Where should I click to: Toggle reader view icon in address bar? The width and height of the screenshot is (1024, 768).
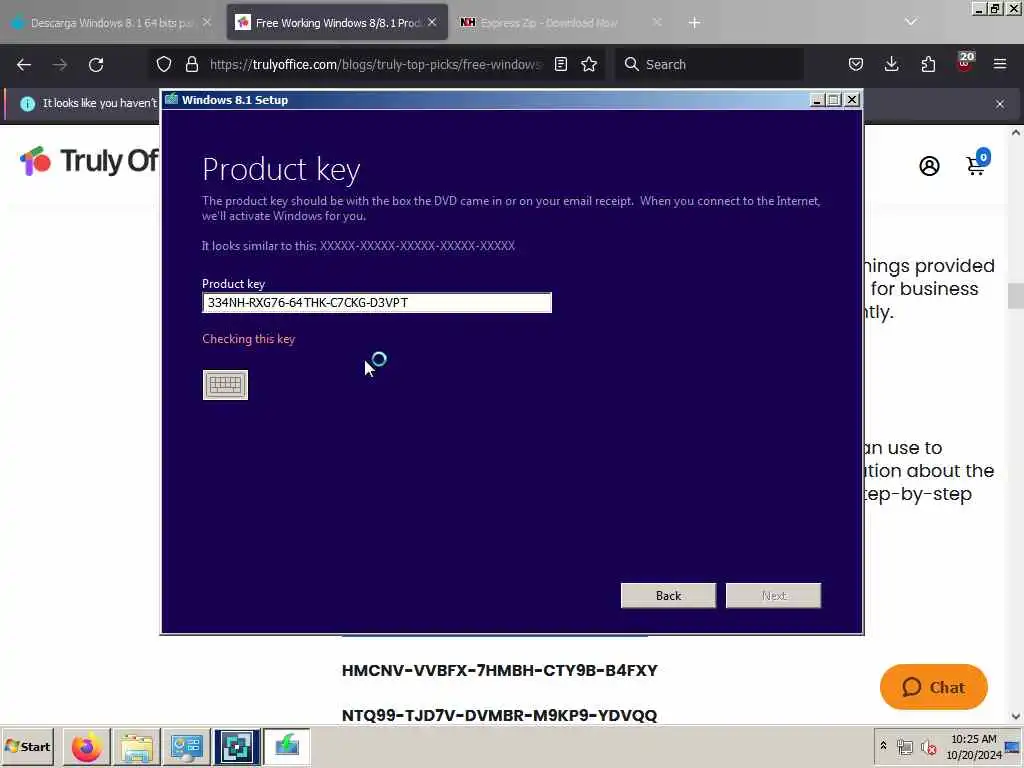click(560, 64)
